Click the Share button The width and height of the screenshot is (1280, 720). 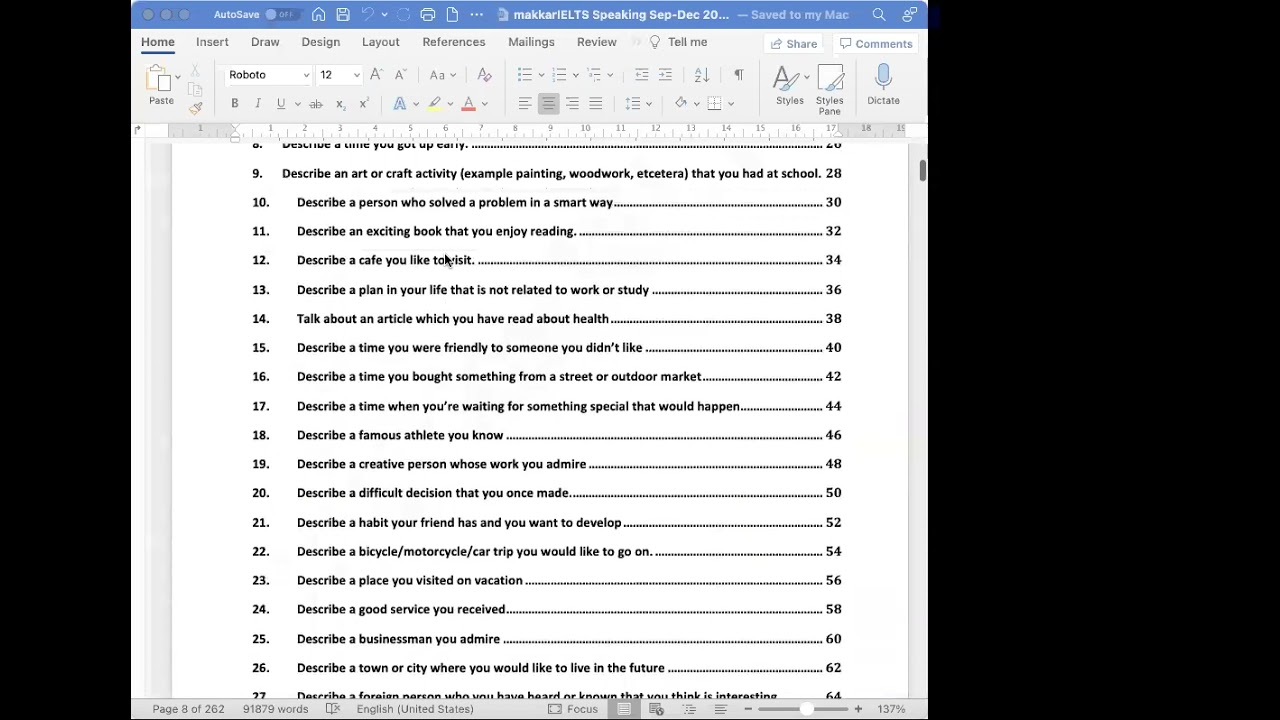[x=792, y=44]
